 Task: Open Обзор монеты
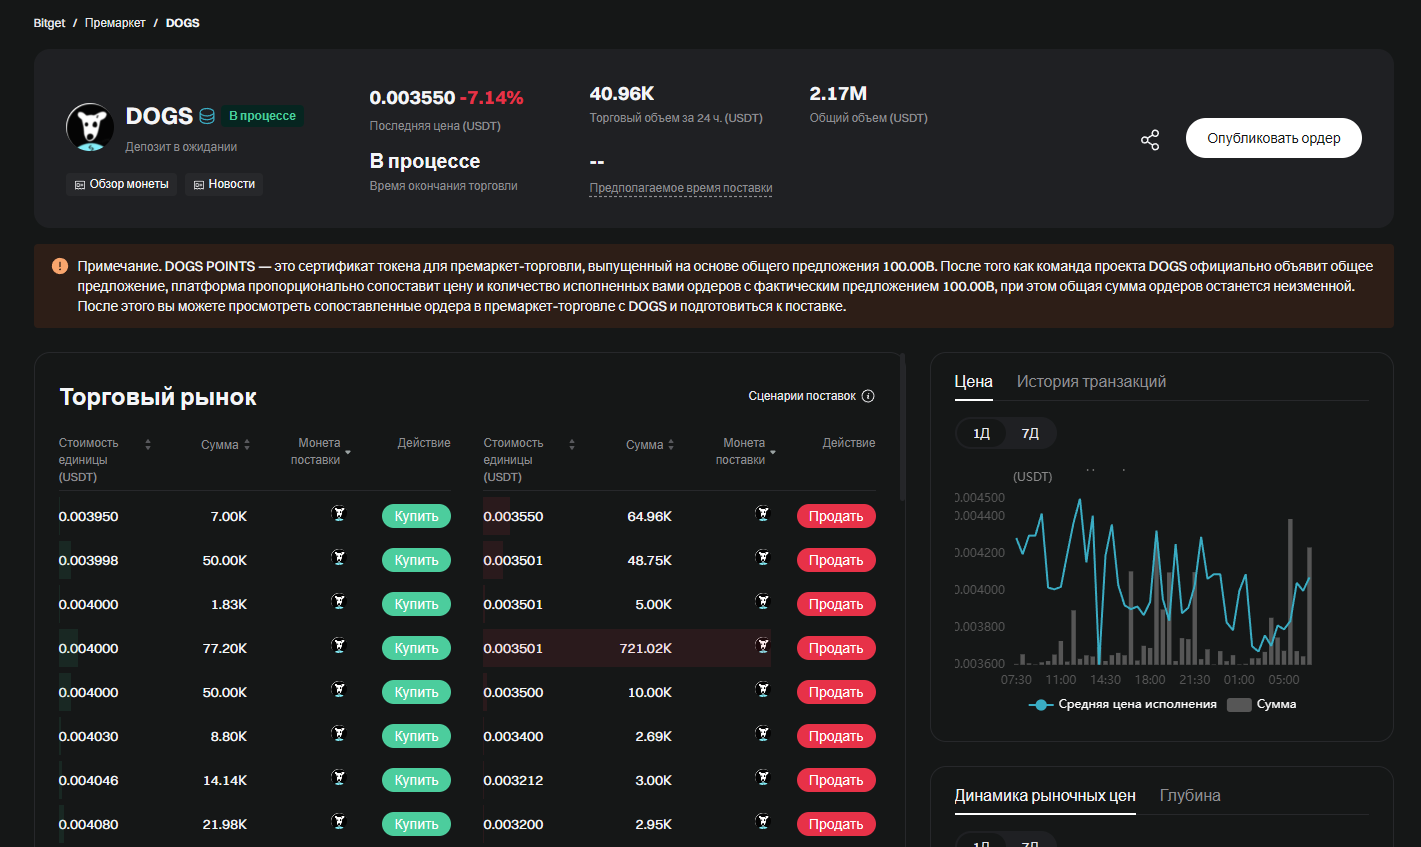tap(121, 184)
